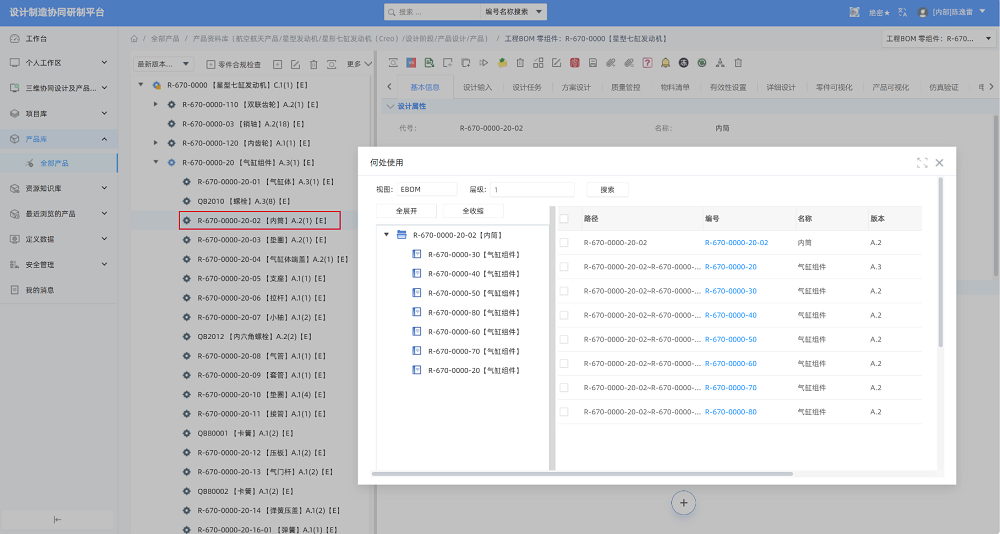Click the 全收缩 button

473,211
